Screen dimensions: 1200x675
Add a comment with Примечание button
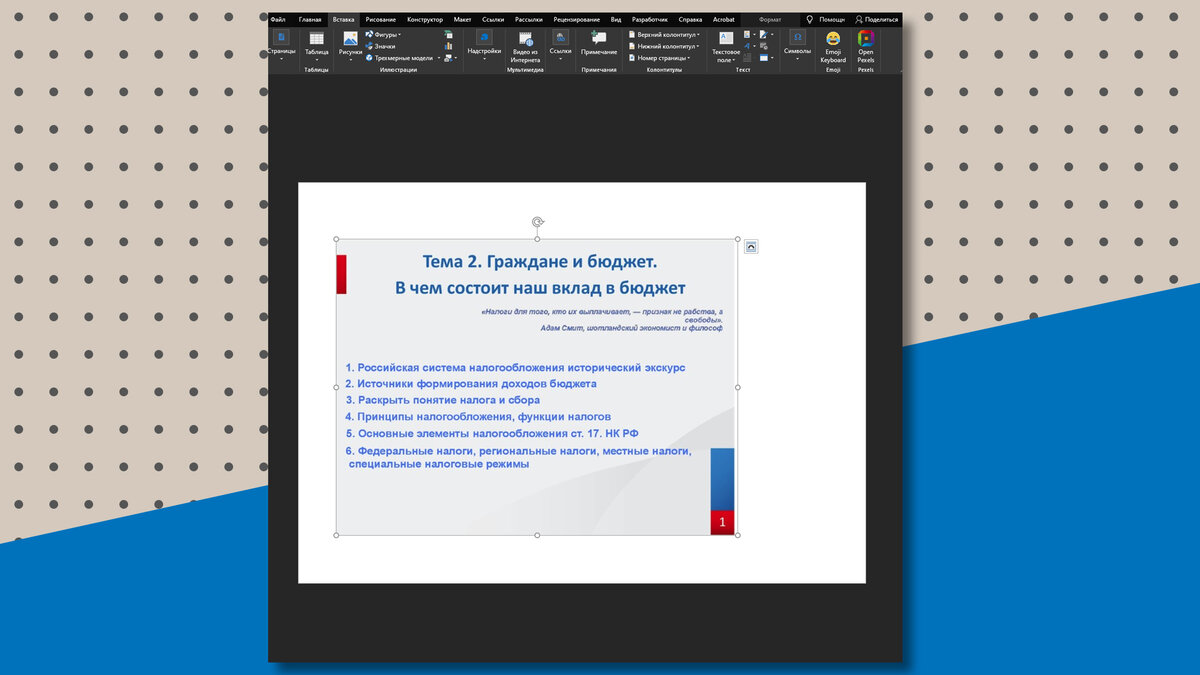599,43
